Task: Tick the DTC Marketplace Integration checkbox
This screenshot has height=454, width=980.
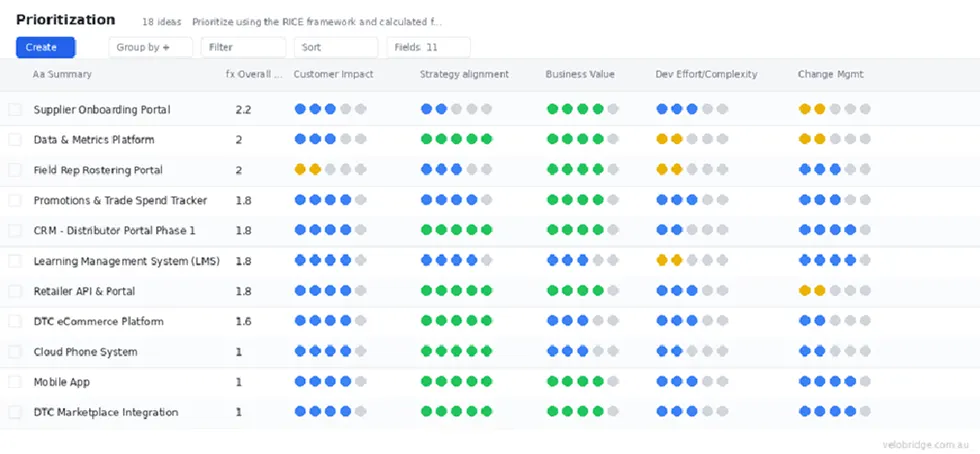Action: (x=15, y=412)
